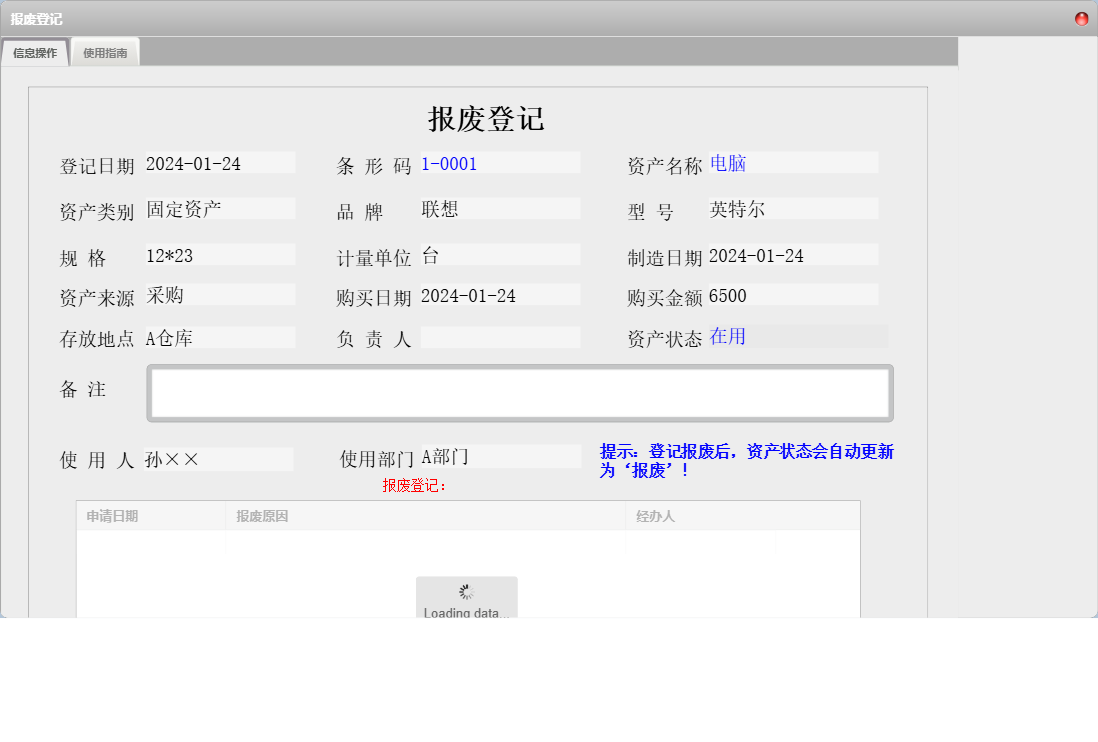This screenshot has width=1098, height=742.
Task: Select the 信息操作 tab
Action: coord(35,51)
